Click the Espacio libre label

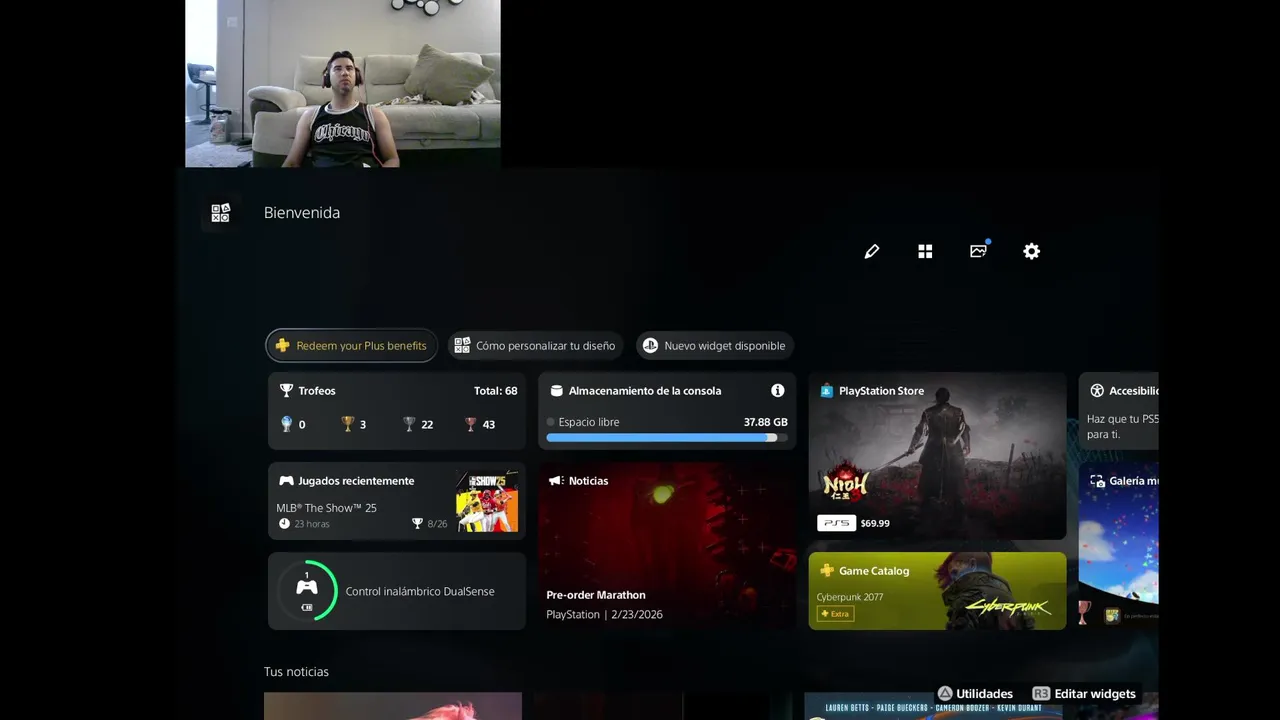[x=589, y=422]
